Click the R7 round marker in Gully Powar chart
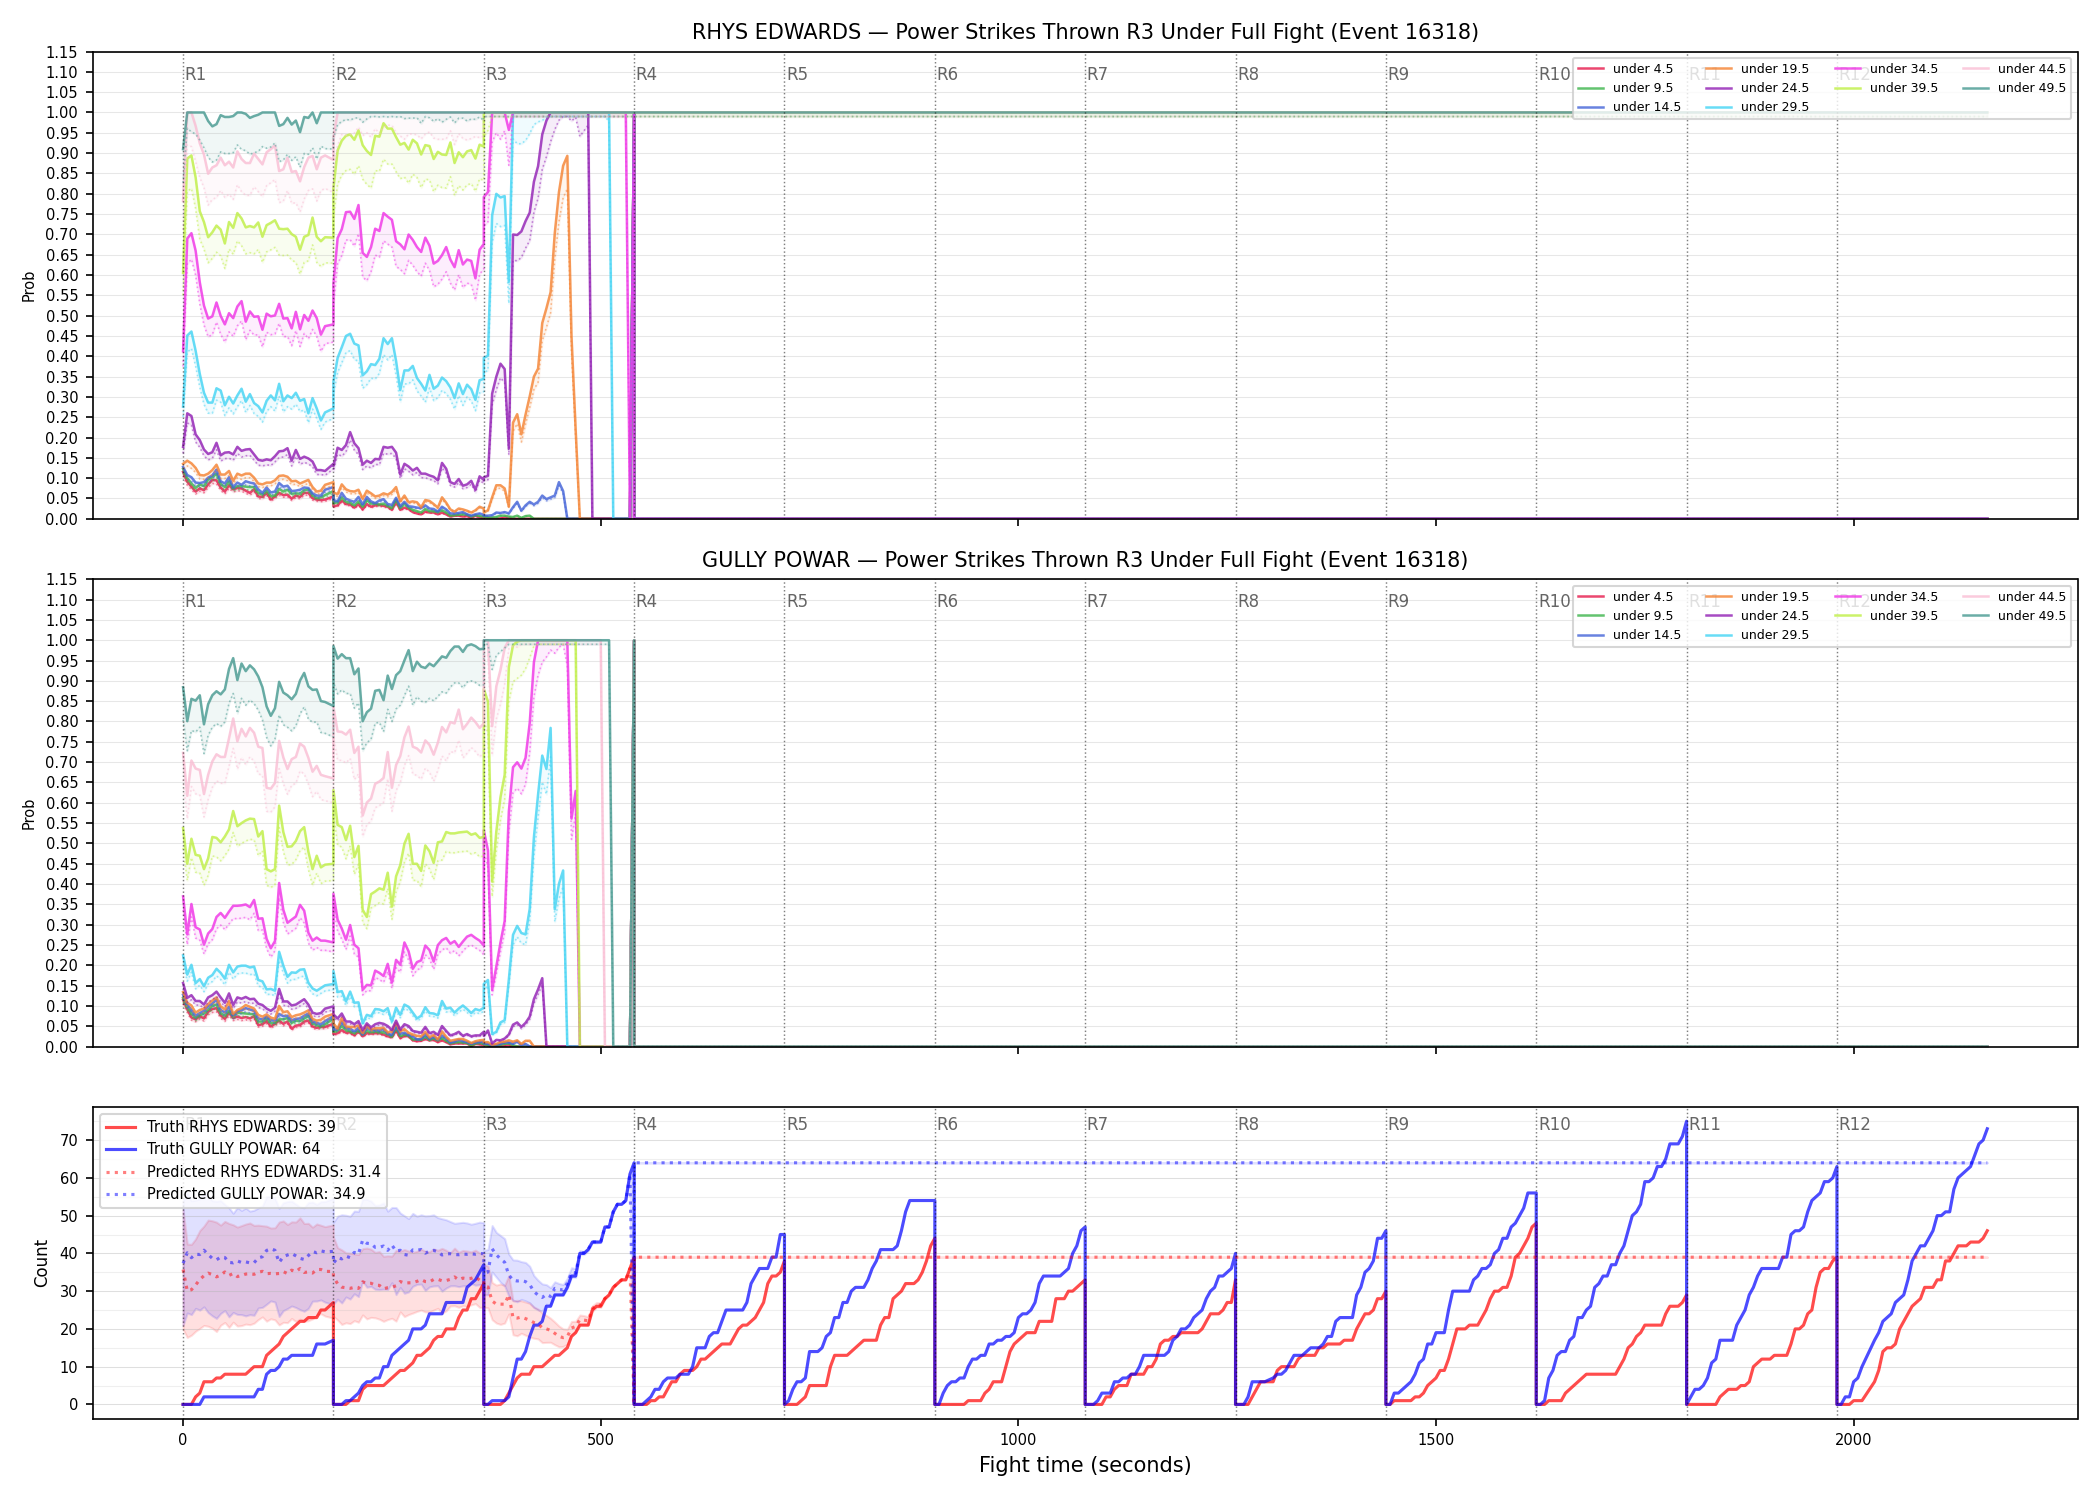 tap(1097, 601)
